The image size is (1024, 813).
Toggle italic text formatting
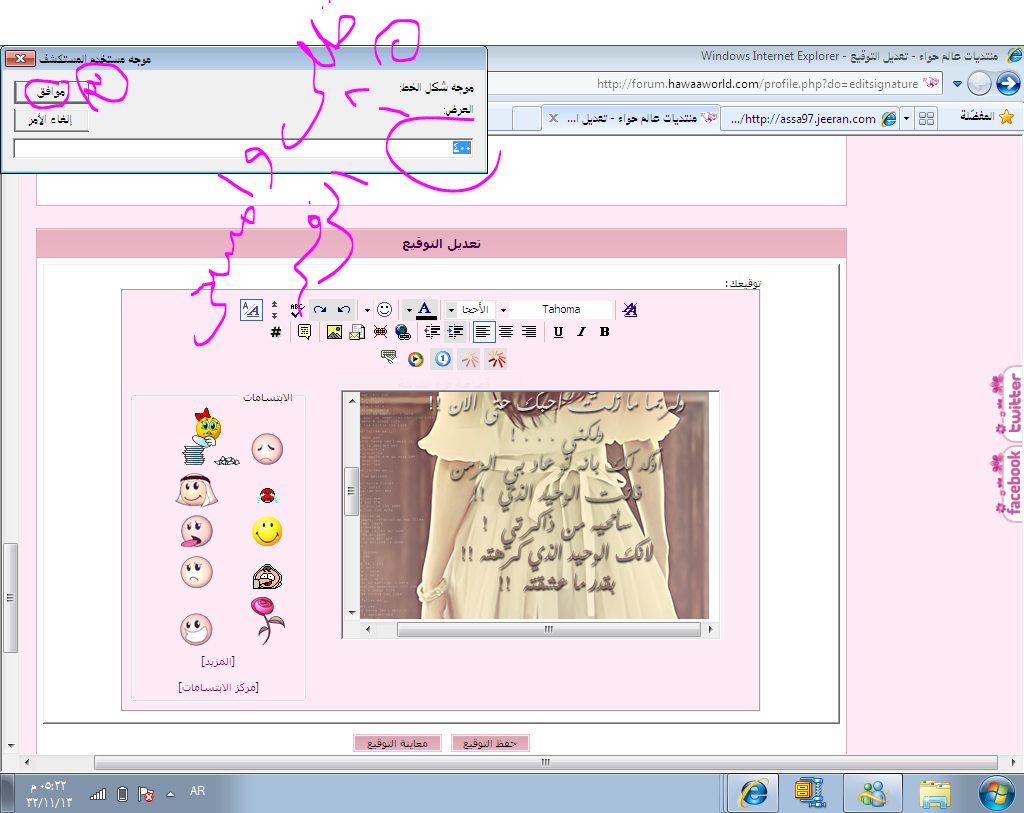click(581, 332)
